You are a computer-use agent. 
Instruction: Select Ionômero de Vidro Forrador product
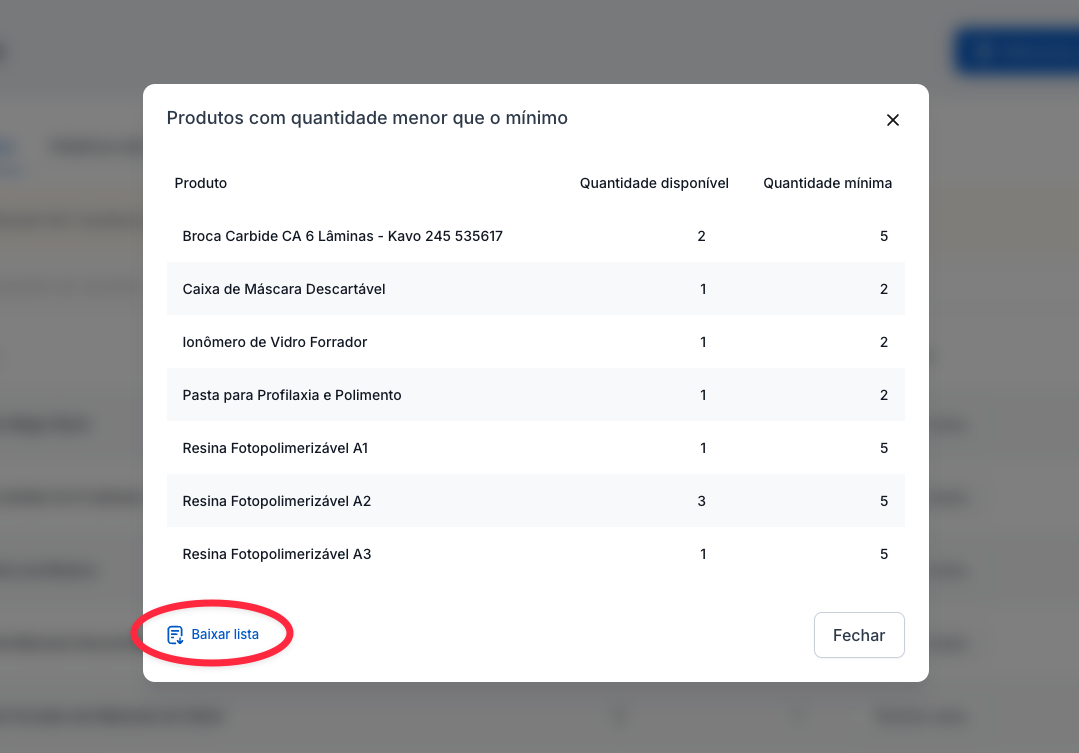point(275,342)
